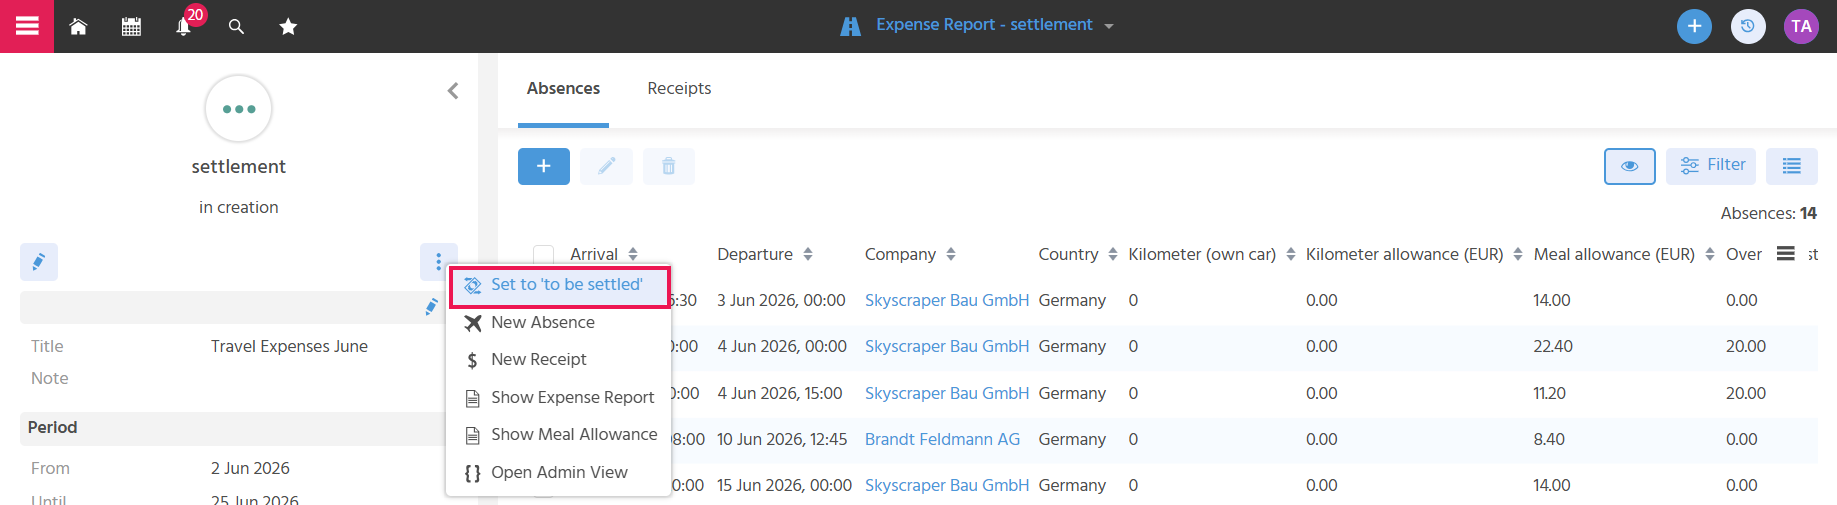Click Title value Travel Expenses June
The height and width of the screenshot is (505, 1837).
click(289, 347)
